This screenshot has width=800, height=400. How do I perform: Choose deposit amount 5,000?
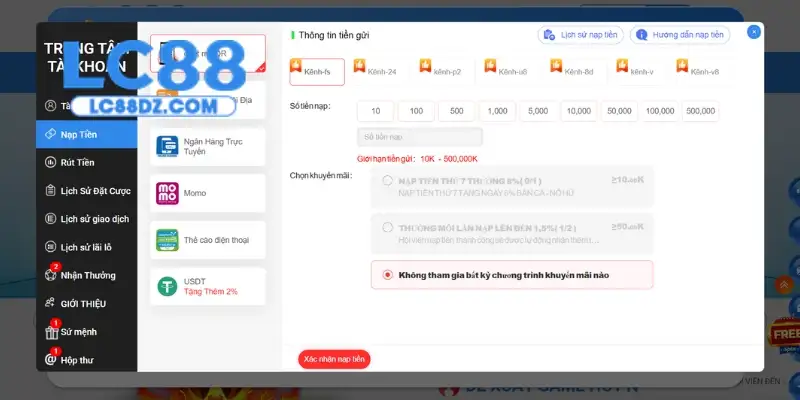click(538, 111)
